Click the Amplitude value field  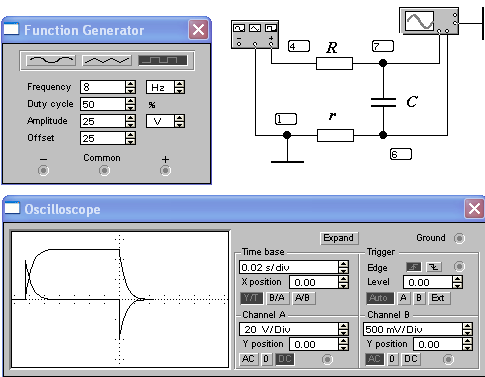click(103, 121)
